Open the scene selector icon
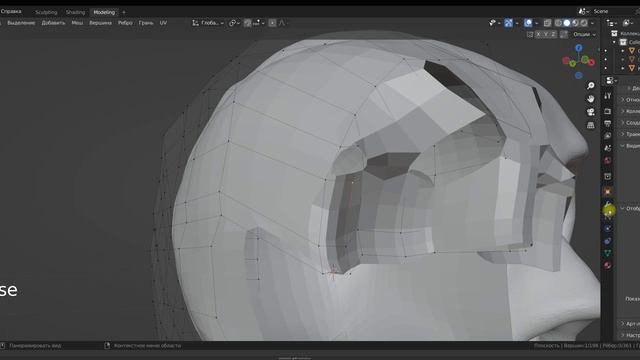Screen dimensions: 640x360 point(584,11)
